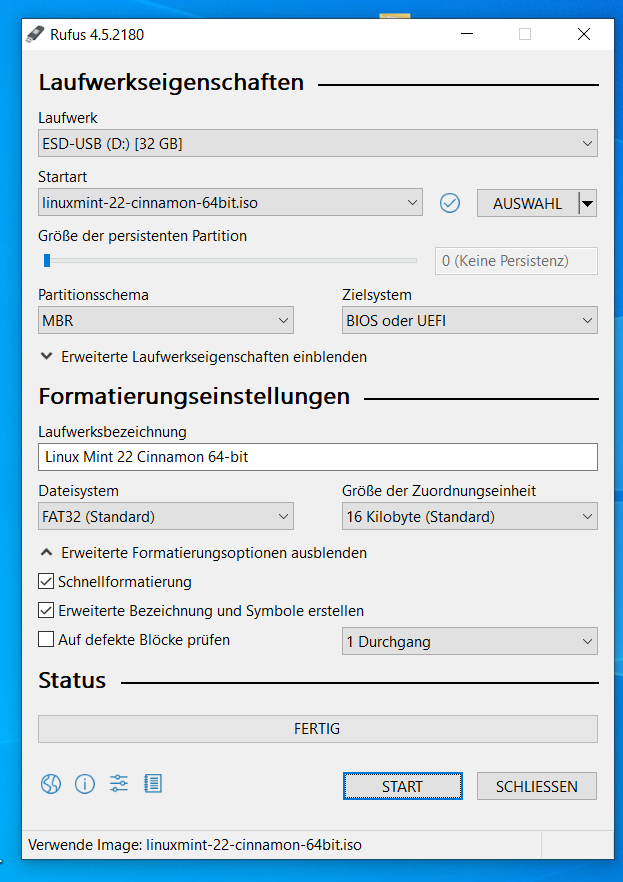
Task: Click the START button
Action: (x=403, y=786)
